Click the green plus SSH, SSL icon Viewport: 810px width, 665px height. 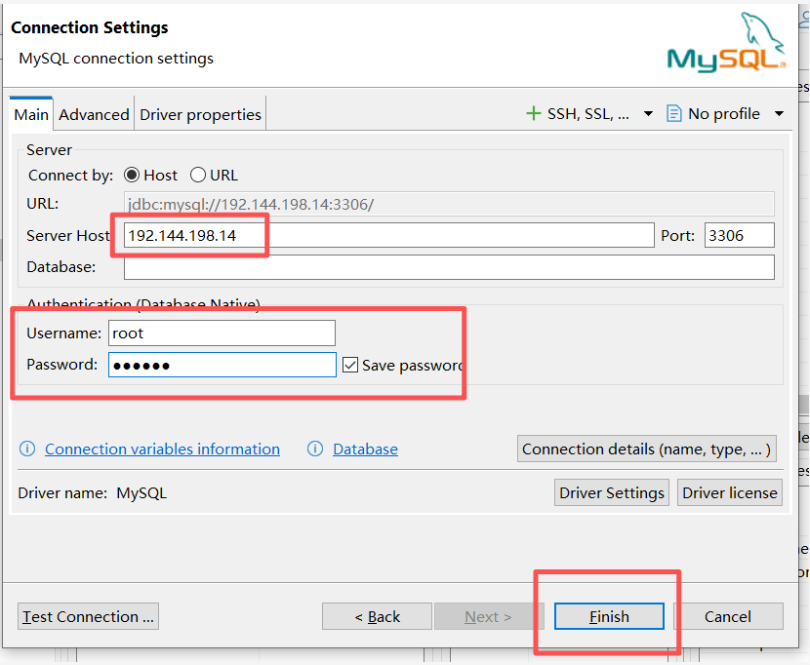[533, 113]
